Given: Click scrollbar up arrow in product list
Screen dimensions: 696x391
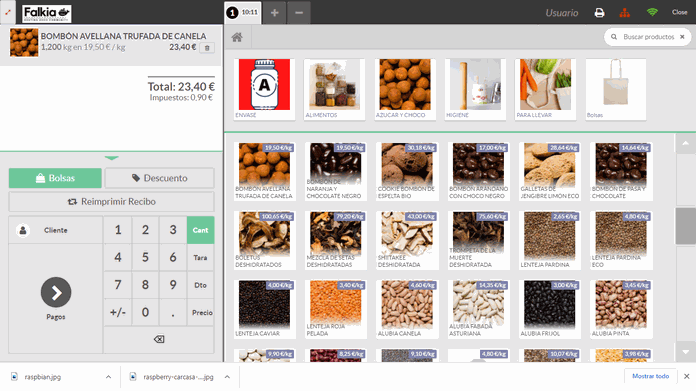Looking at the screenshot, I should tap(685, 143).
